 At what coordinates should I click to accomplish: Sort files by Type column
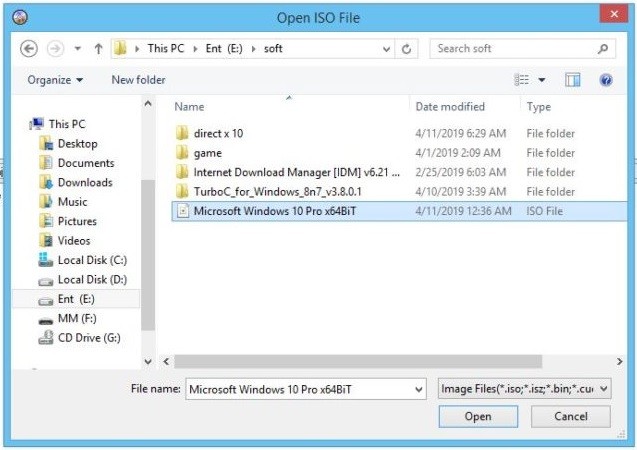[539, 107]
